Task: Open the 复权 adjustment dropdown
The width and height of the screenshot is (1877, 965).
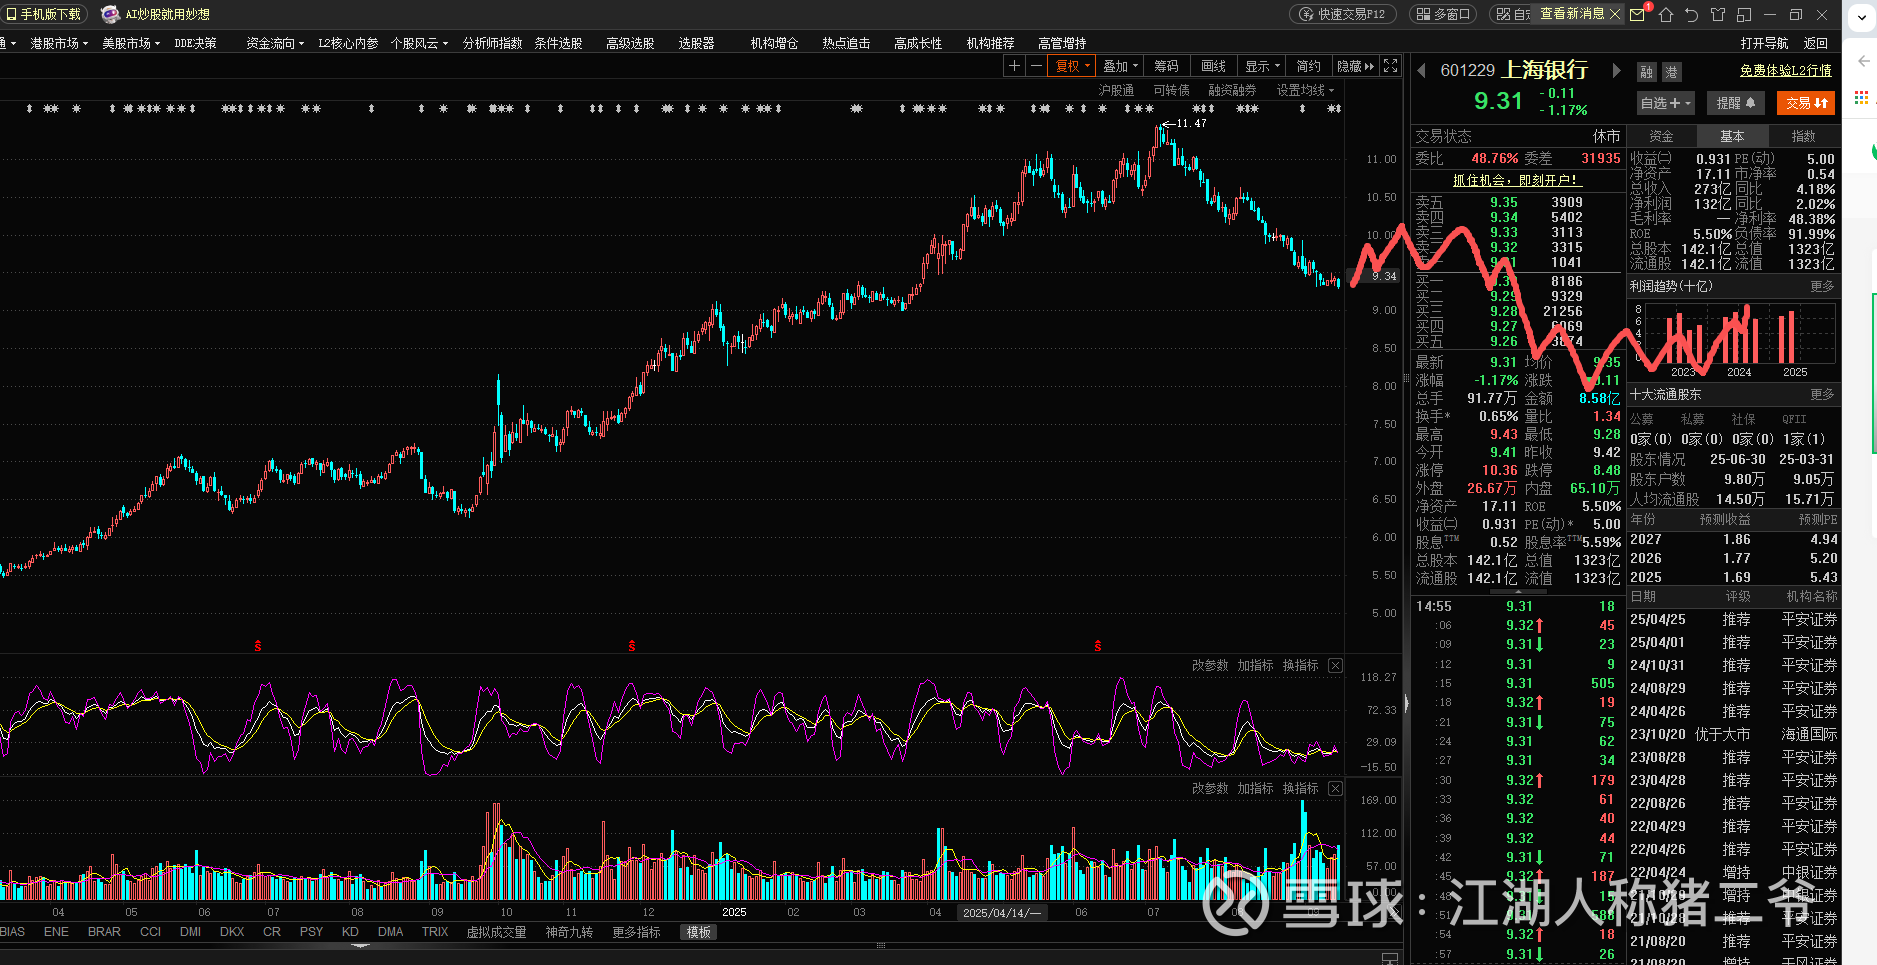Action: tap(1073, 66)
